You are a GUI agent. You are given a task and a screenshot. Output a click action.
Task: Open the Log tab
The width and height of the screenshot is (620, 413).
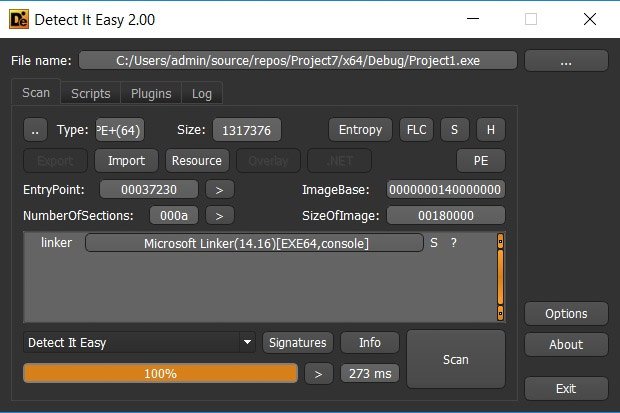tap(202, 94)
